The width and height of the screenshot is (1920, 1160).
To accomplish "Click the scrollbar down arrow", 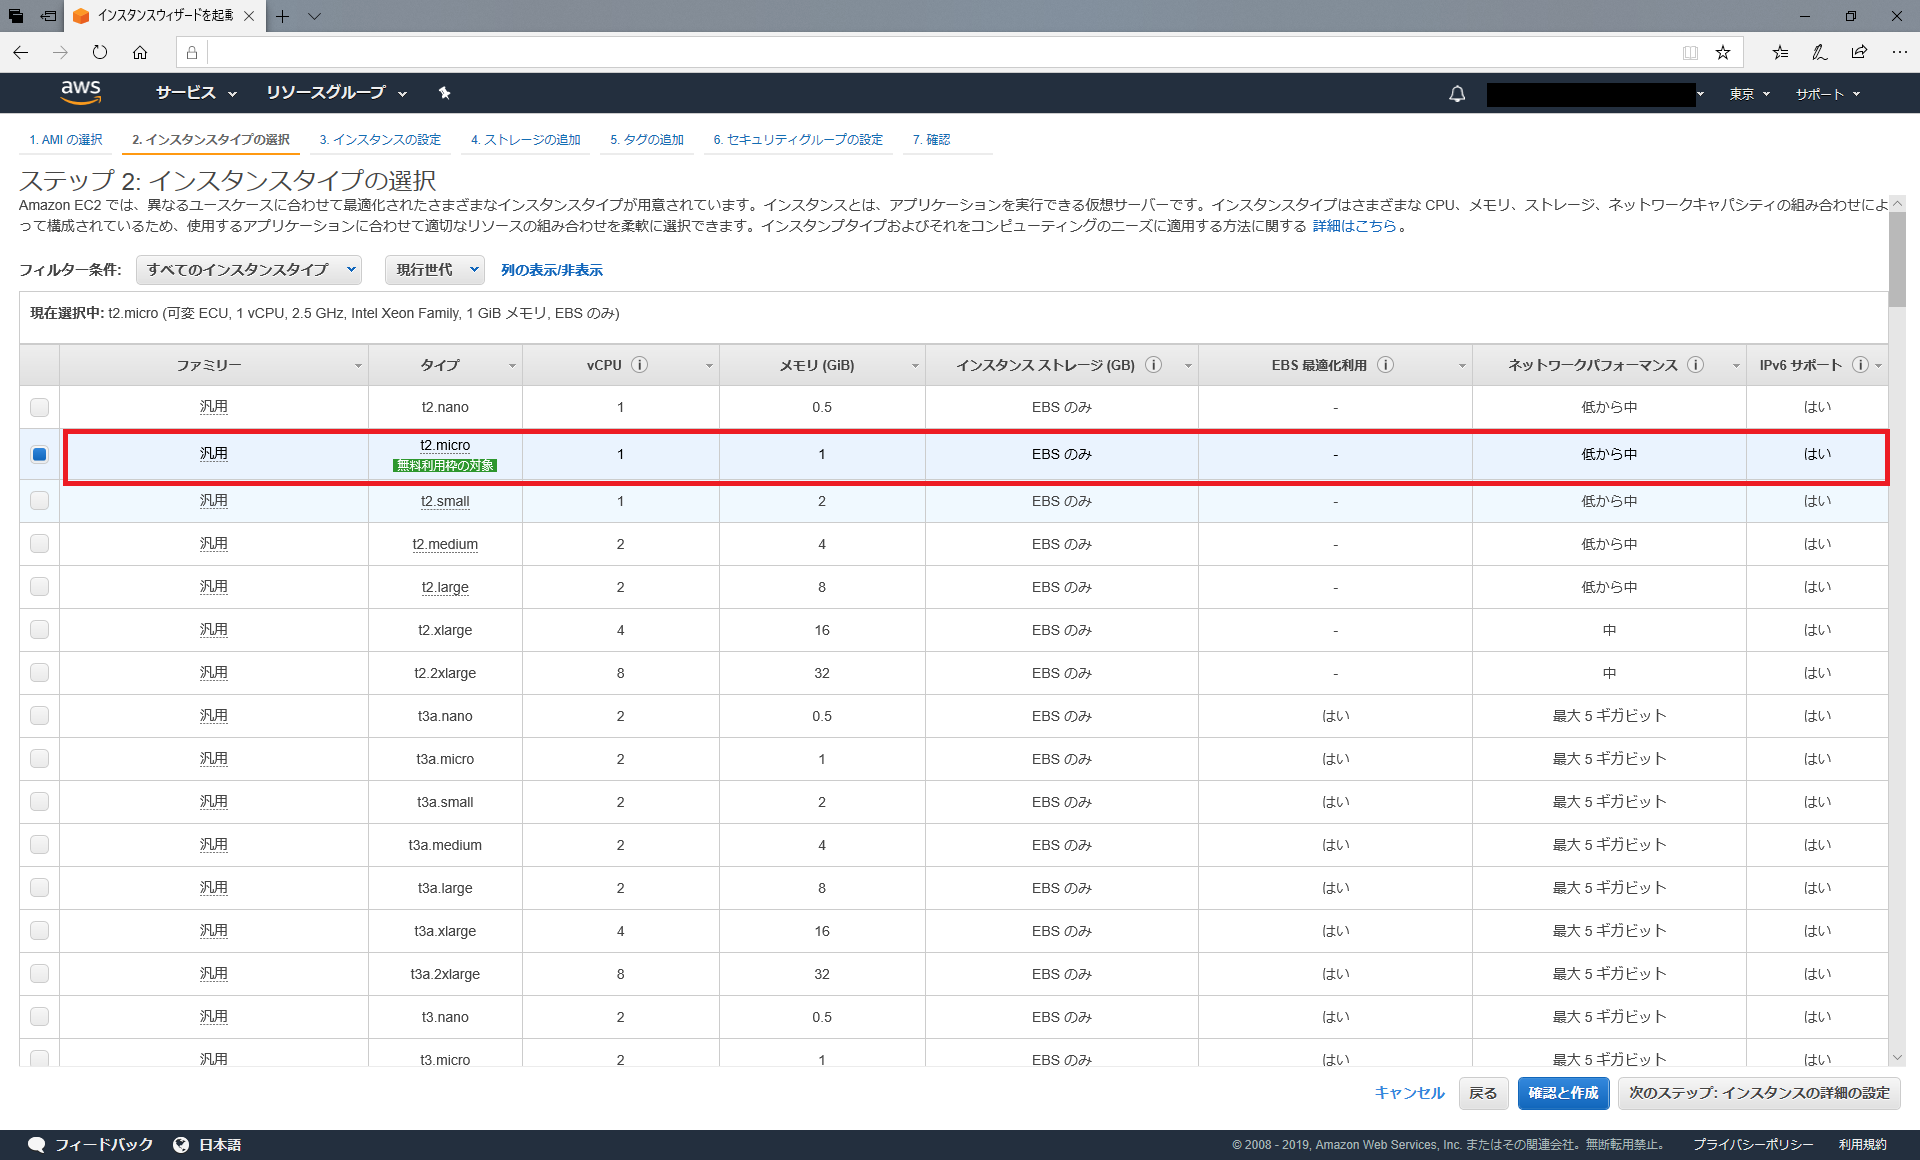I will [x=1897, y=1057].
